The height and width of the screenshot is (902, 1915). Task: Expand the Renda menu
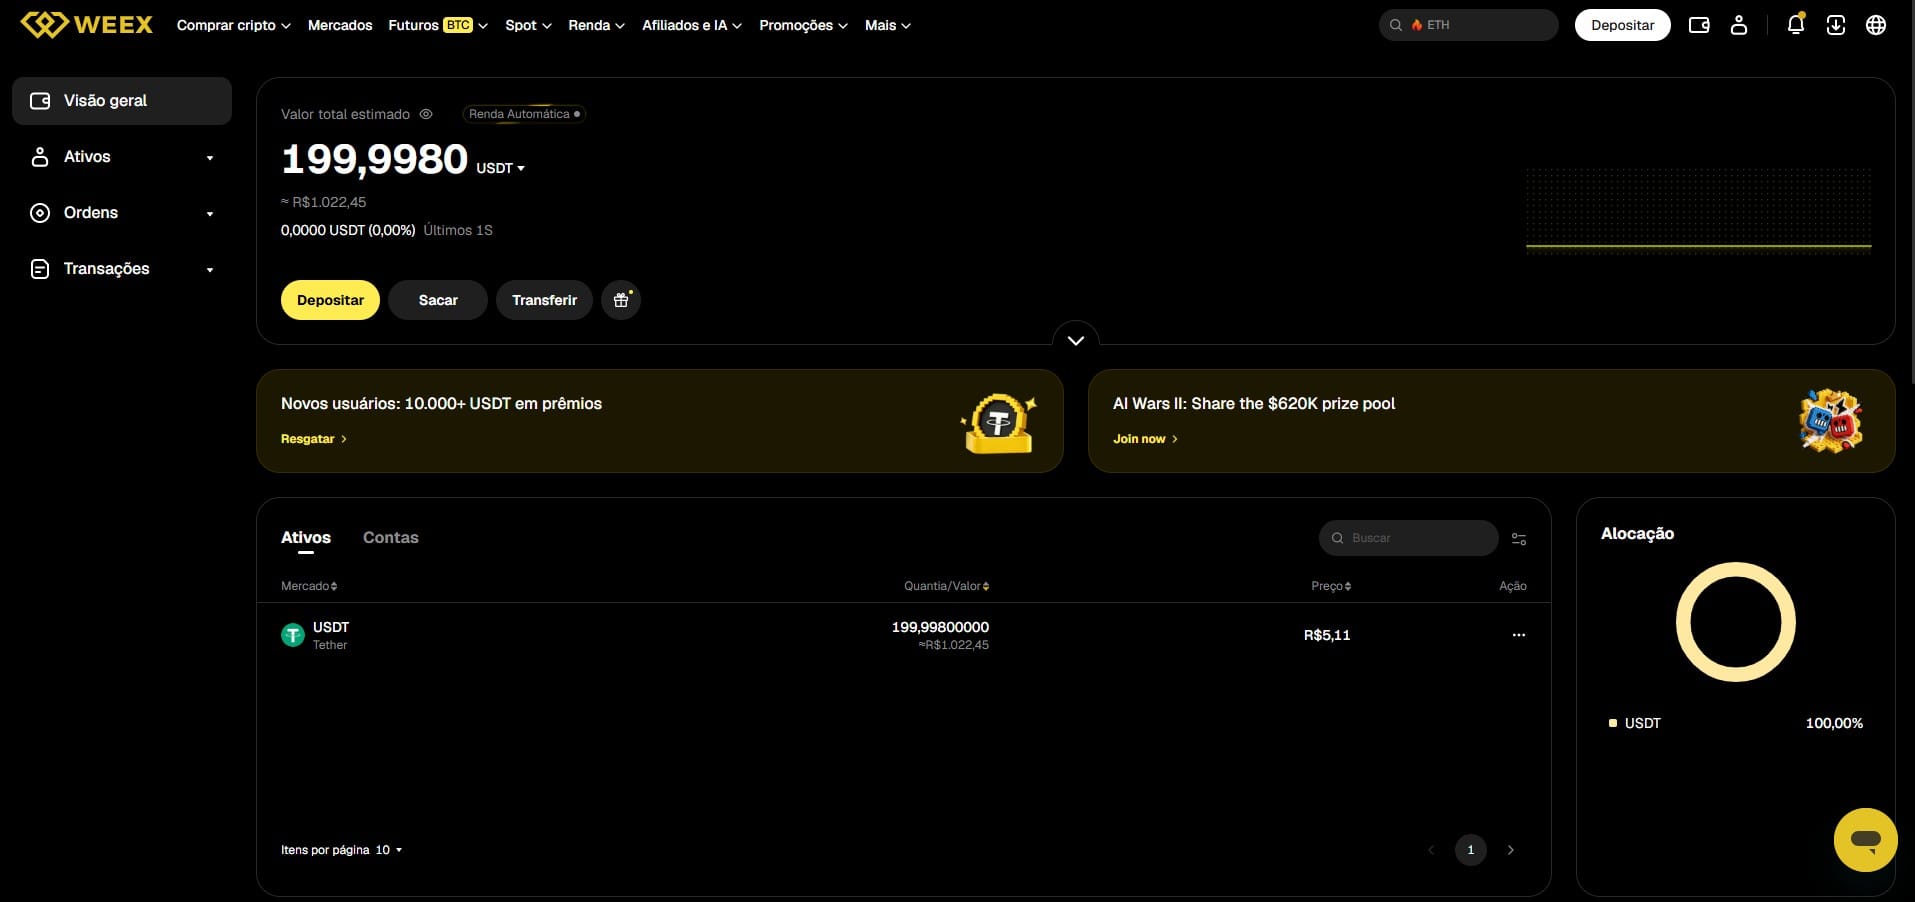coord(596,25)
